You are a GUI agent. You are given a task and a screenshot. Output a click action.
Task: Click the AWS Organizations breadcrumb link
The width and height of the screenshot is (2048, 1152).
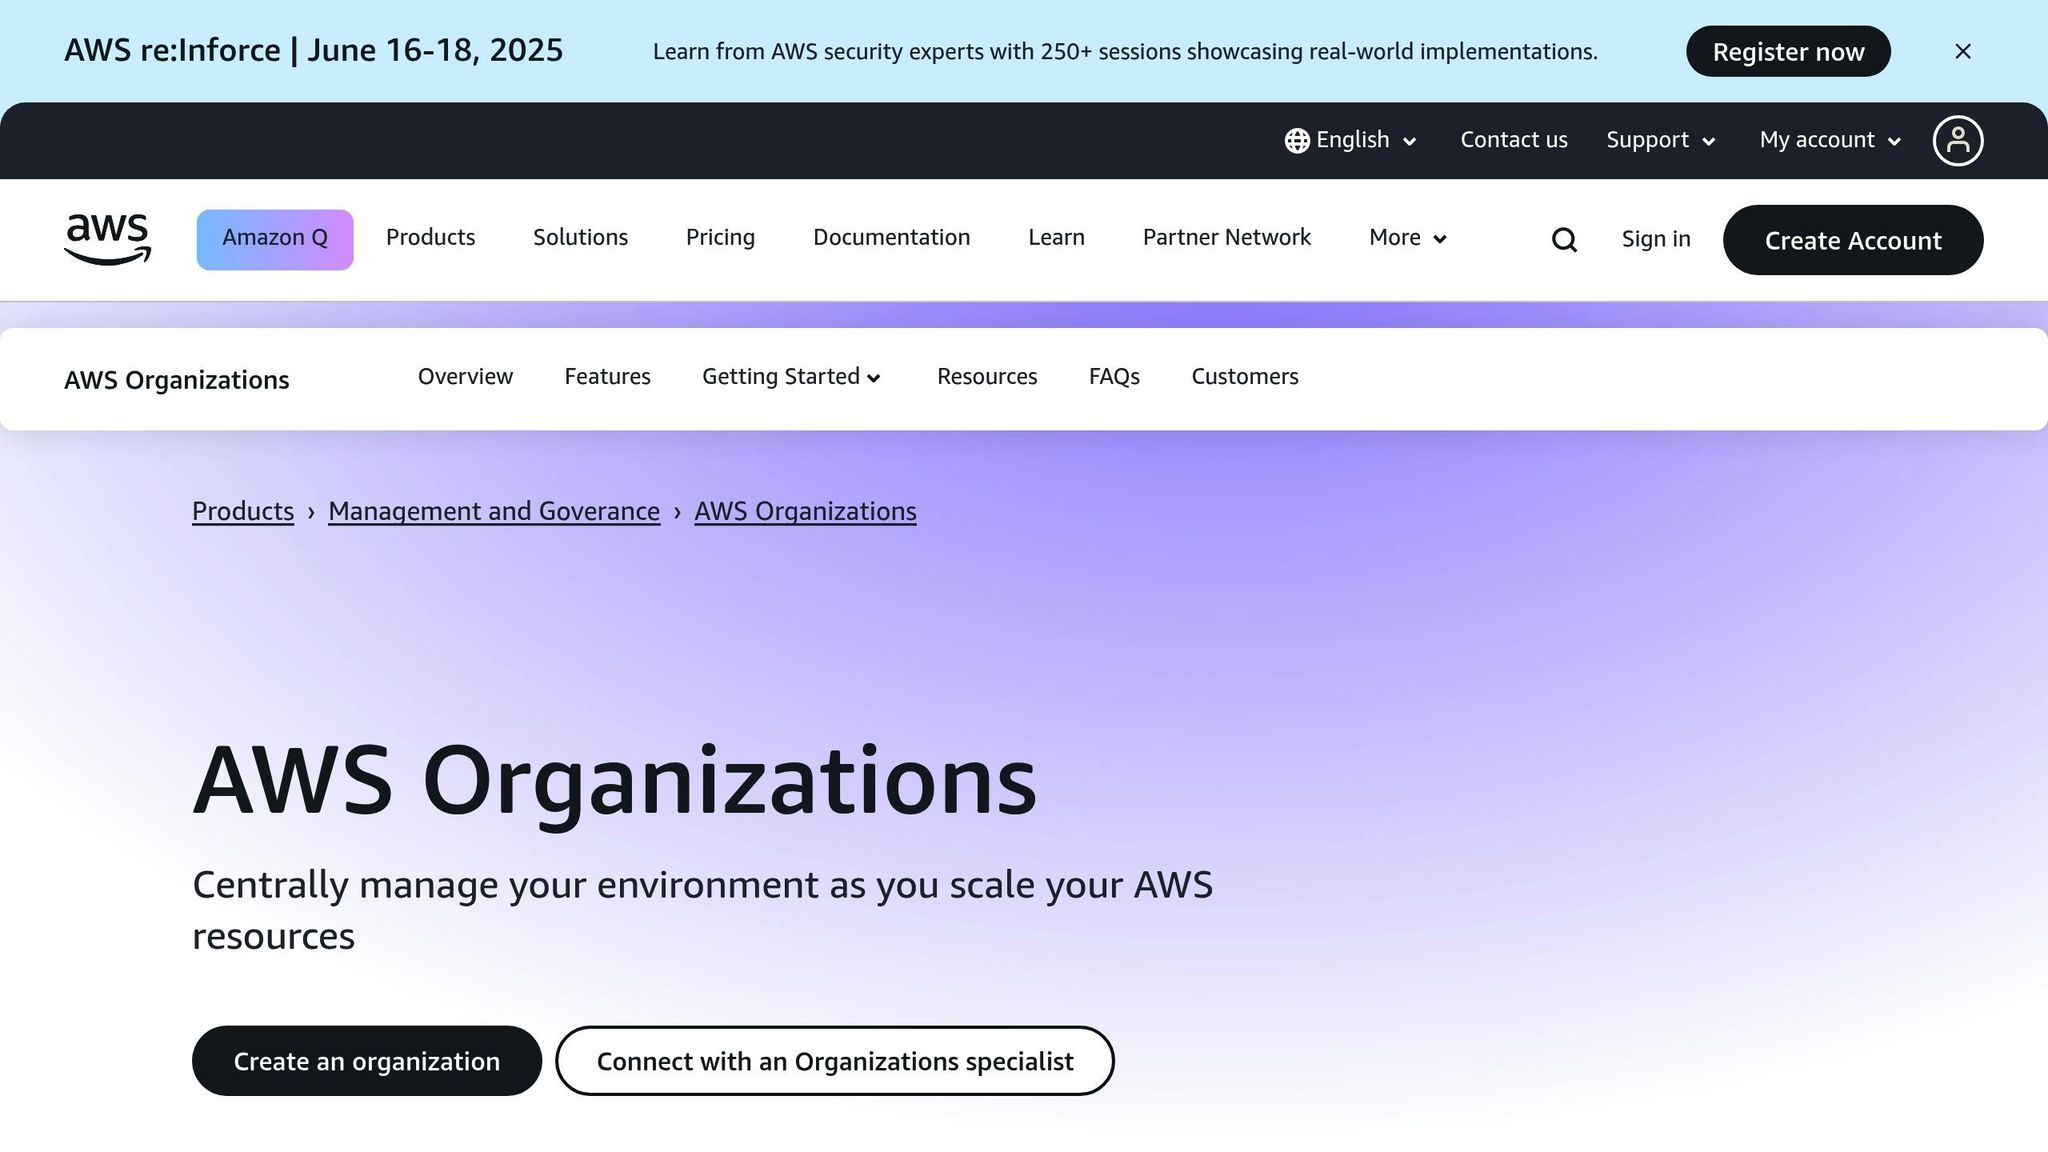tap(805, 511)
